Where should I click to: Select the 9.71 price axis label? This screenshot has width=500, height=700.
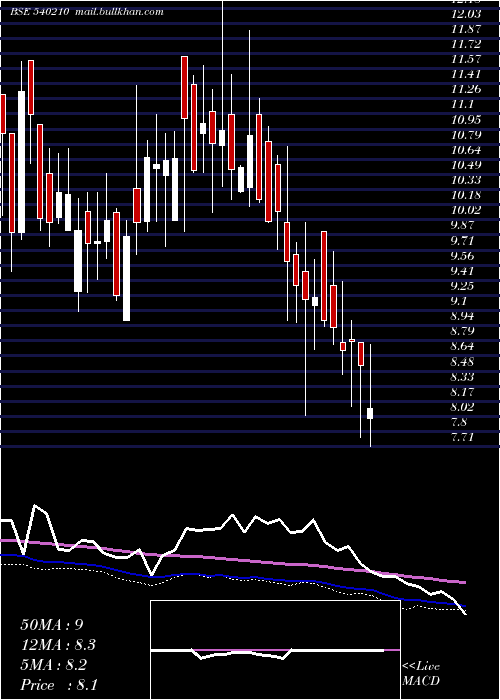tap(464, 241)
